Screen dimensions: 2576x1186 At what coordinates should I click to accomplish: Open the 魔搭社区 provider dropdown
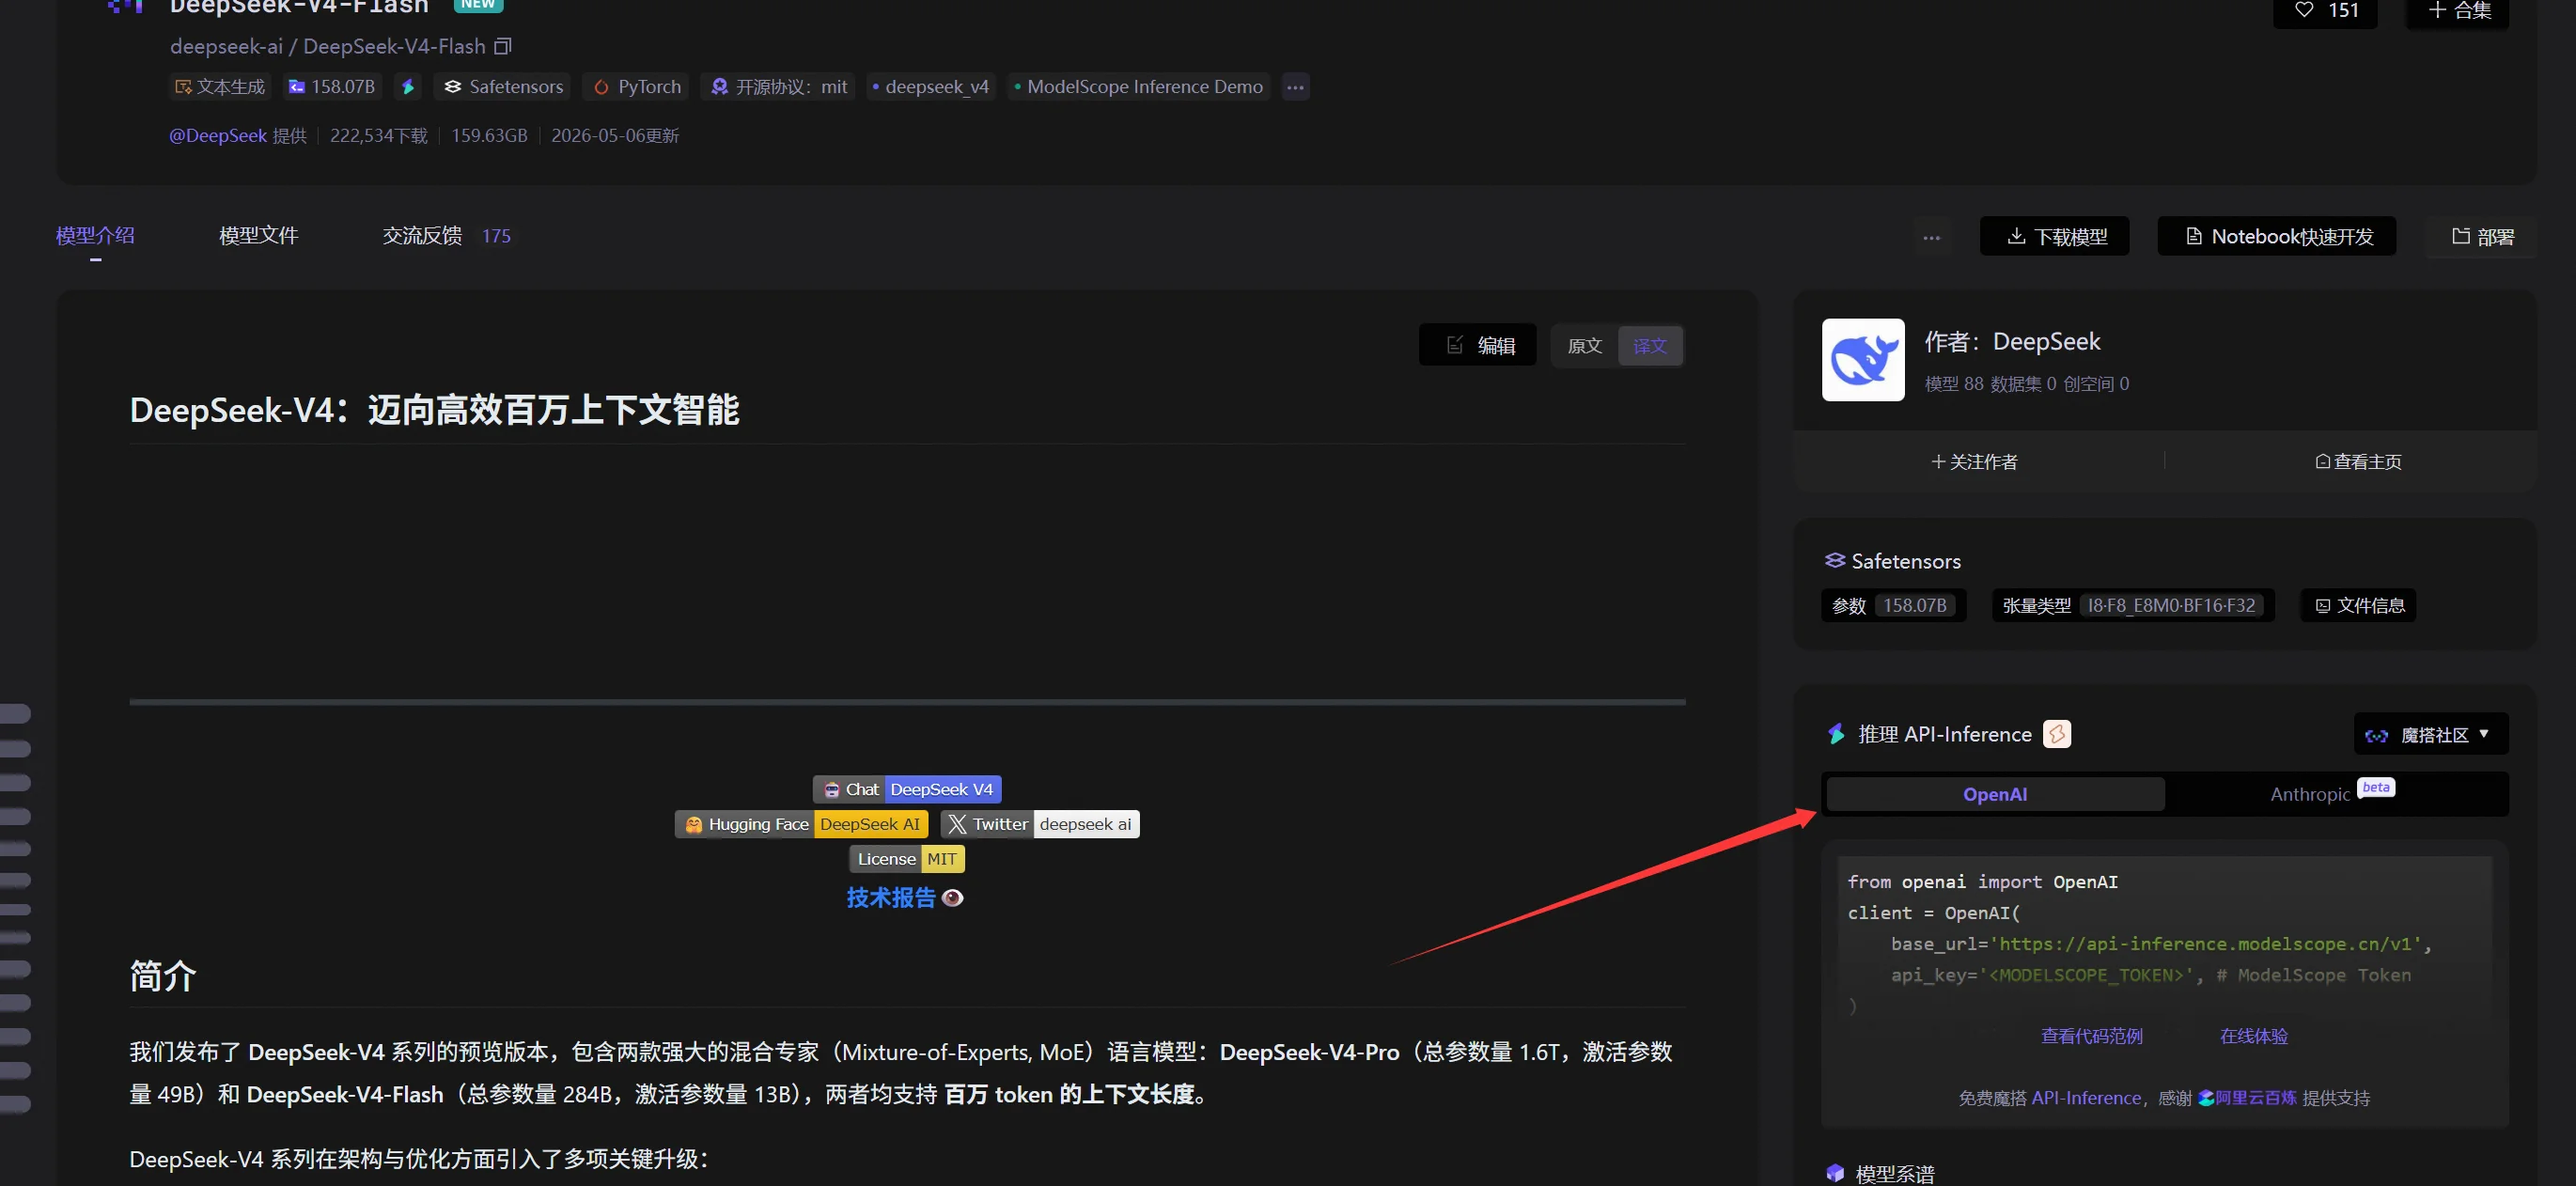[2431, 735]
